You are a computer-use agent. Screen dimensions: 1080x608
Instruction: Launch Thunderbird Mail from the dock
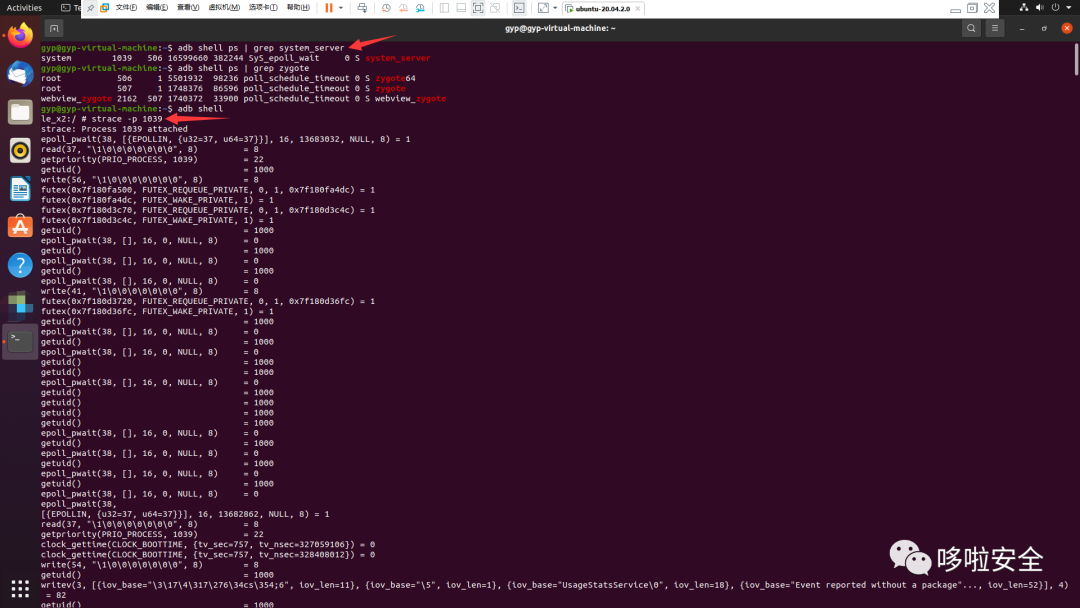pos(20,74)
